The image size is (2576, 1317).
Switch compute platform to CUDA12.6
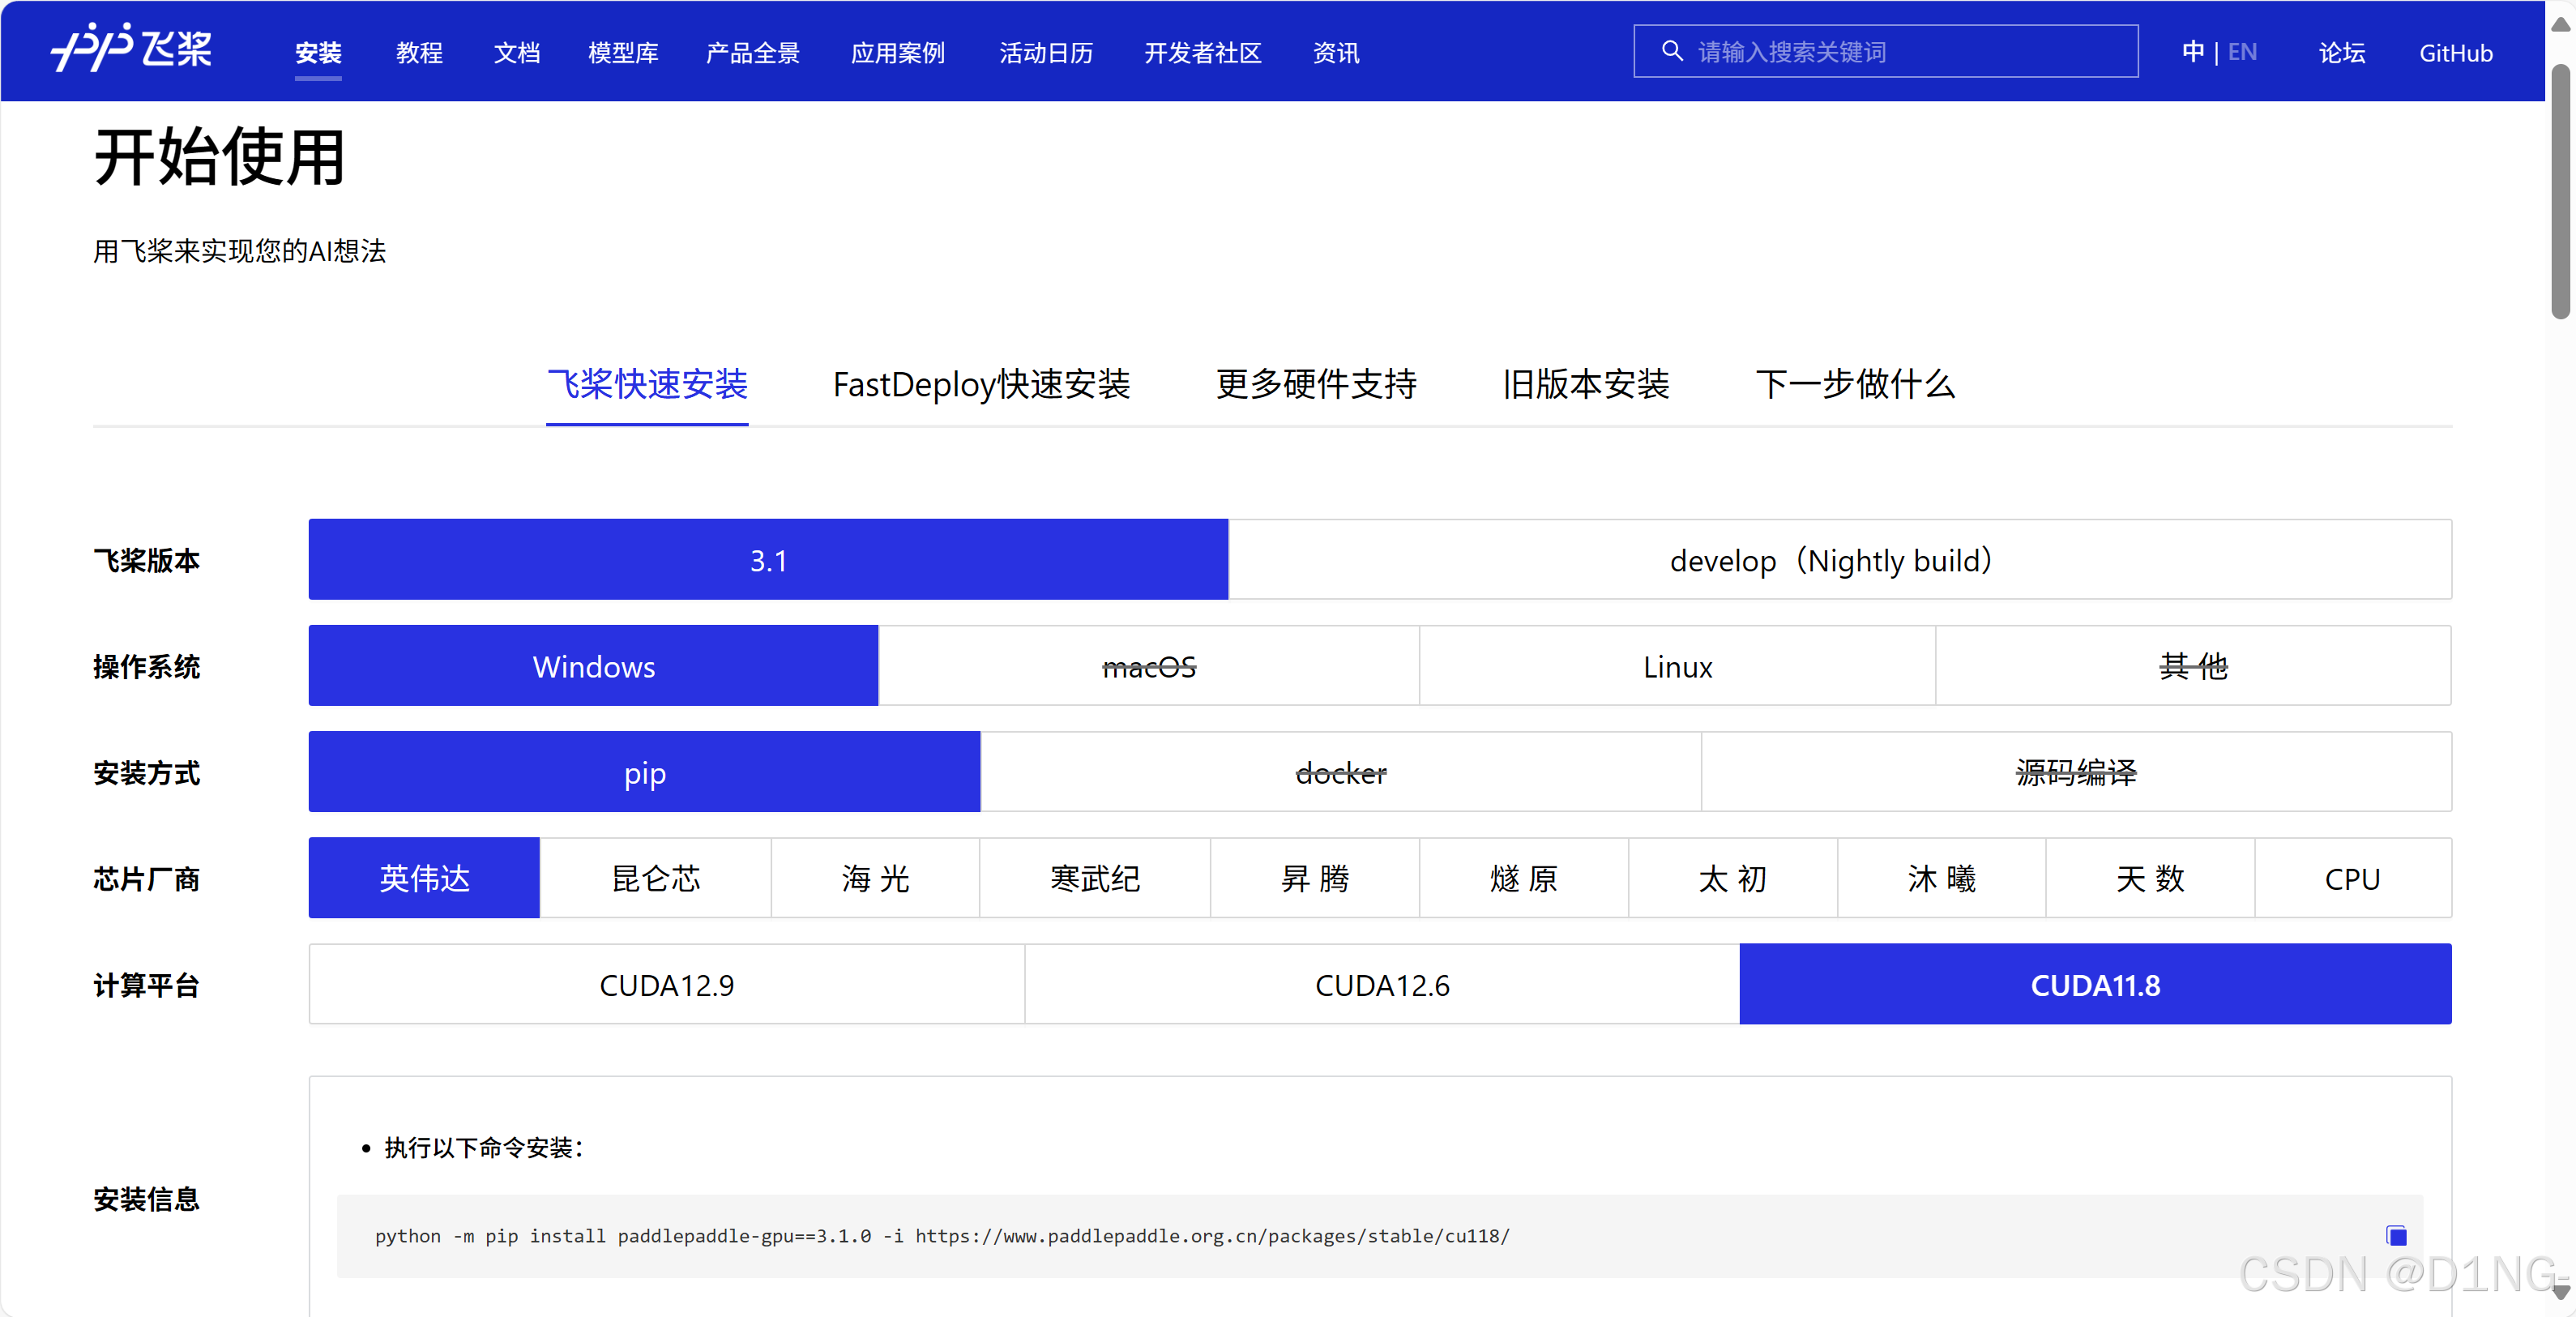tap(1381, 983)
